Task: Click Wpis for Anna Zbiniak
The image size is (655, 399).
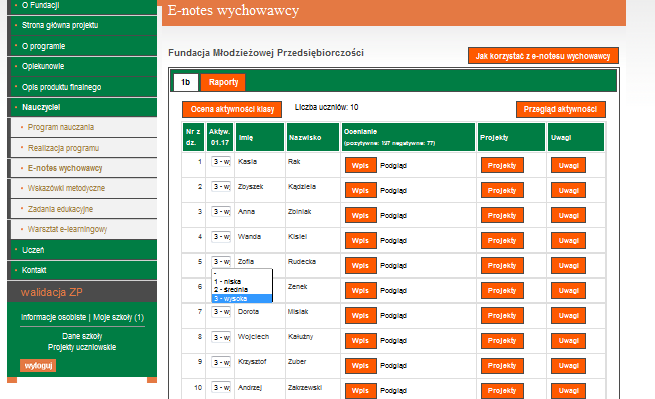Action: [361, 216]
